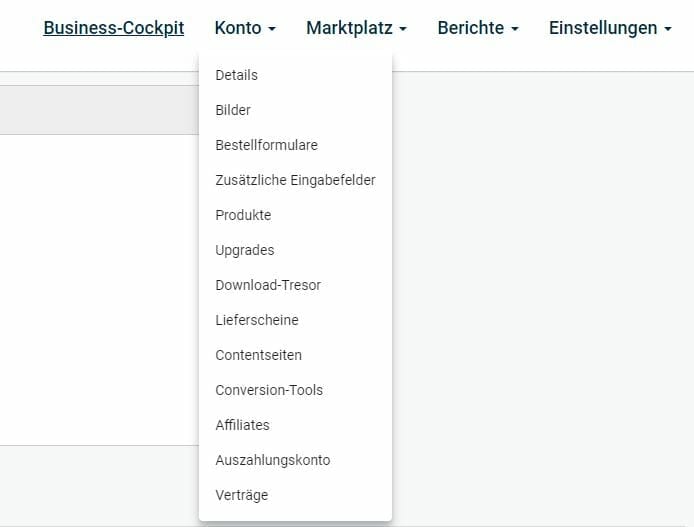
Task: Open Download-Tresor from the menu
Action: pos(268,285)
